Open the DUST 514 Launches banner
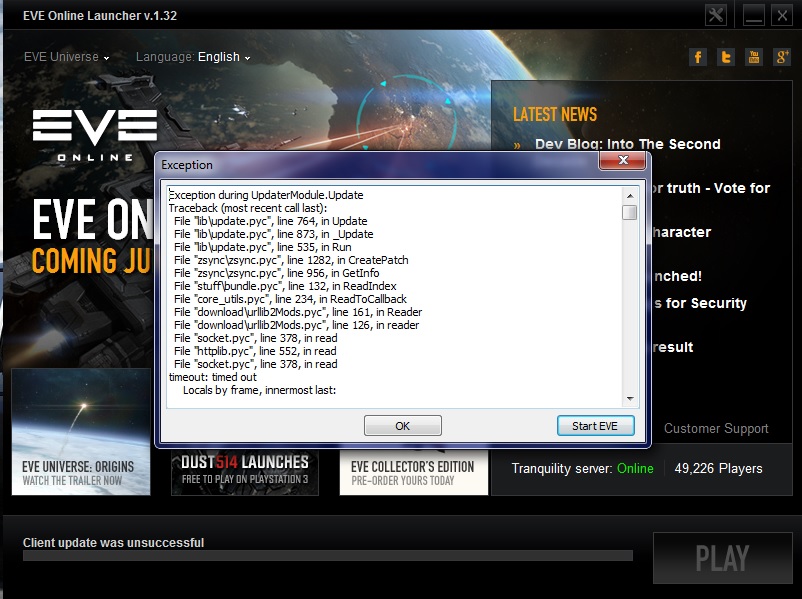The width and height of the screenshot is (802, 599). point(245,472)
